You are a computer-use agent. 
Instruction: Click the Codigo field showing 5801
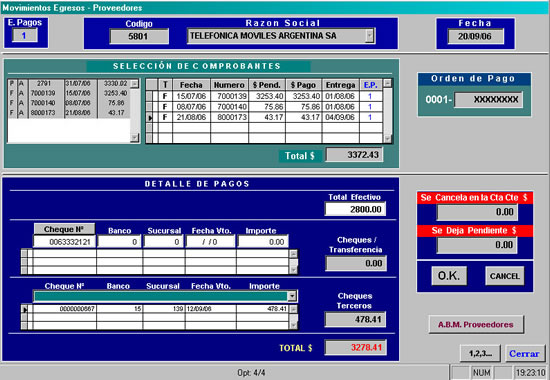139,36
